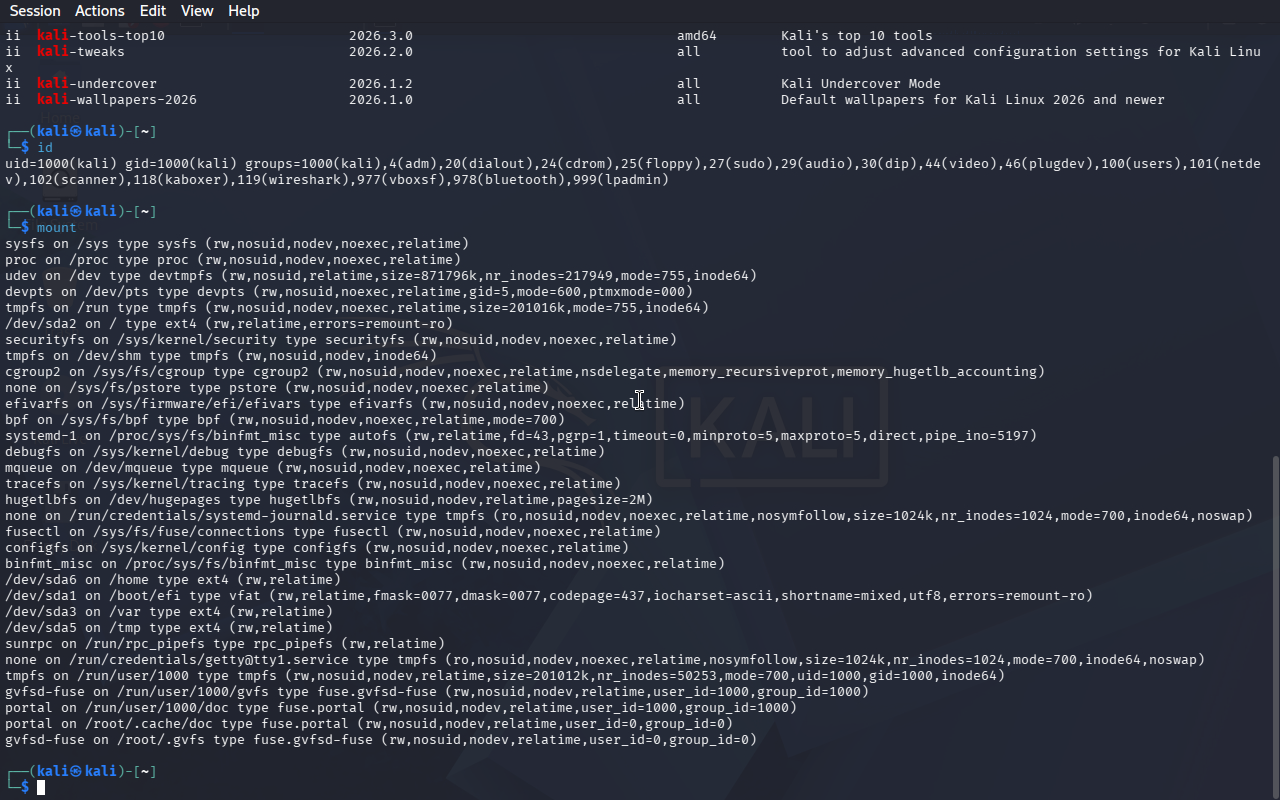Screen dimensions: 1280x800
Task: Click 'binfmt_misc on /proc/sys/fs/binfmt_misc' line
Action: click(x=365, y=564)
